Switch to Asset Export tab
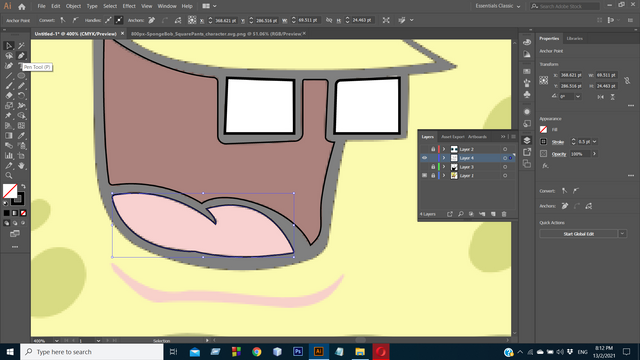Viewport: 640px width, 360px height. 453,137
